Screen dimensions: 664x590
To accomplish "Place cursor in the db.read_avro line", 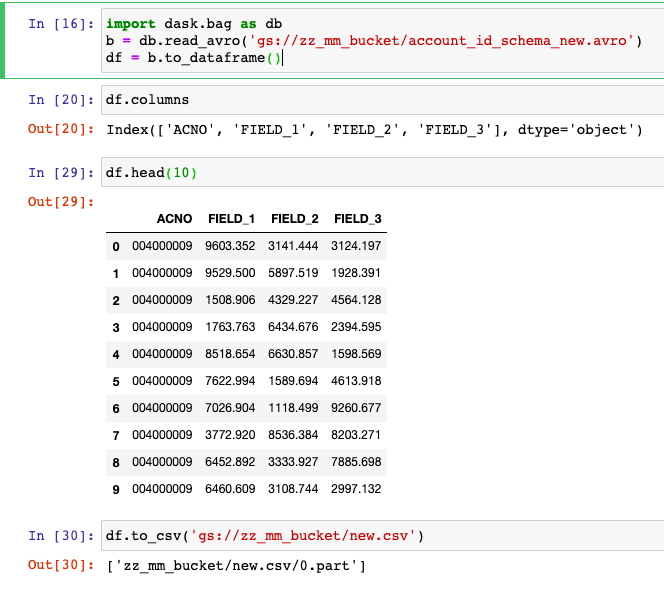I will pyautogui.click(x=372, y=41).
